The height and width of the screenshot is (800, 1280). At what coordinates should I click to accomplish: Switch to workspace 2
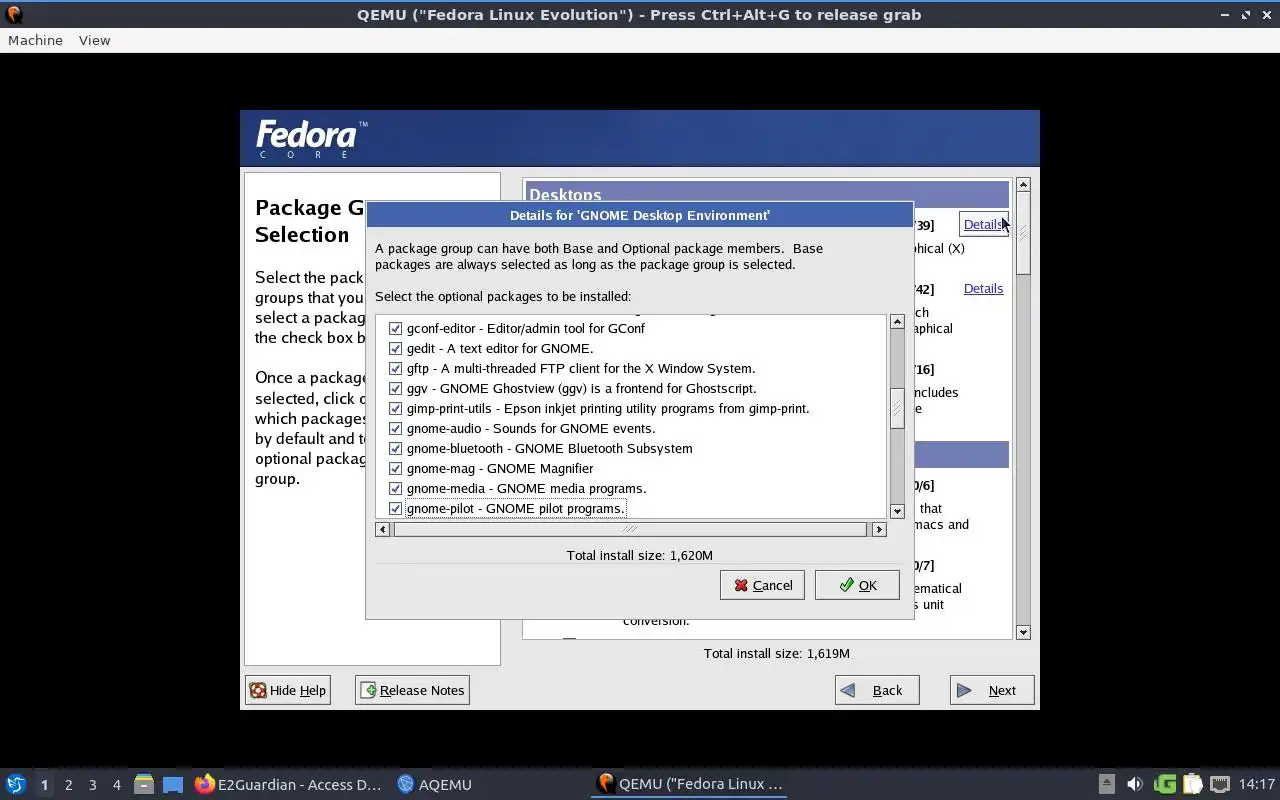pos(68,784)
